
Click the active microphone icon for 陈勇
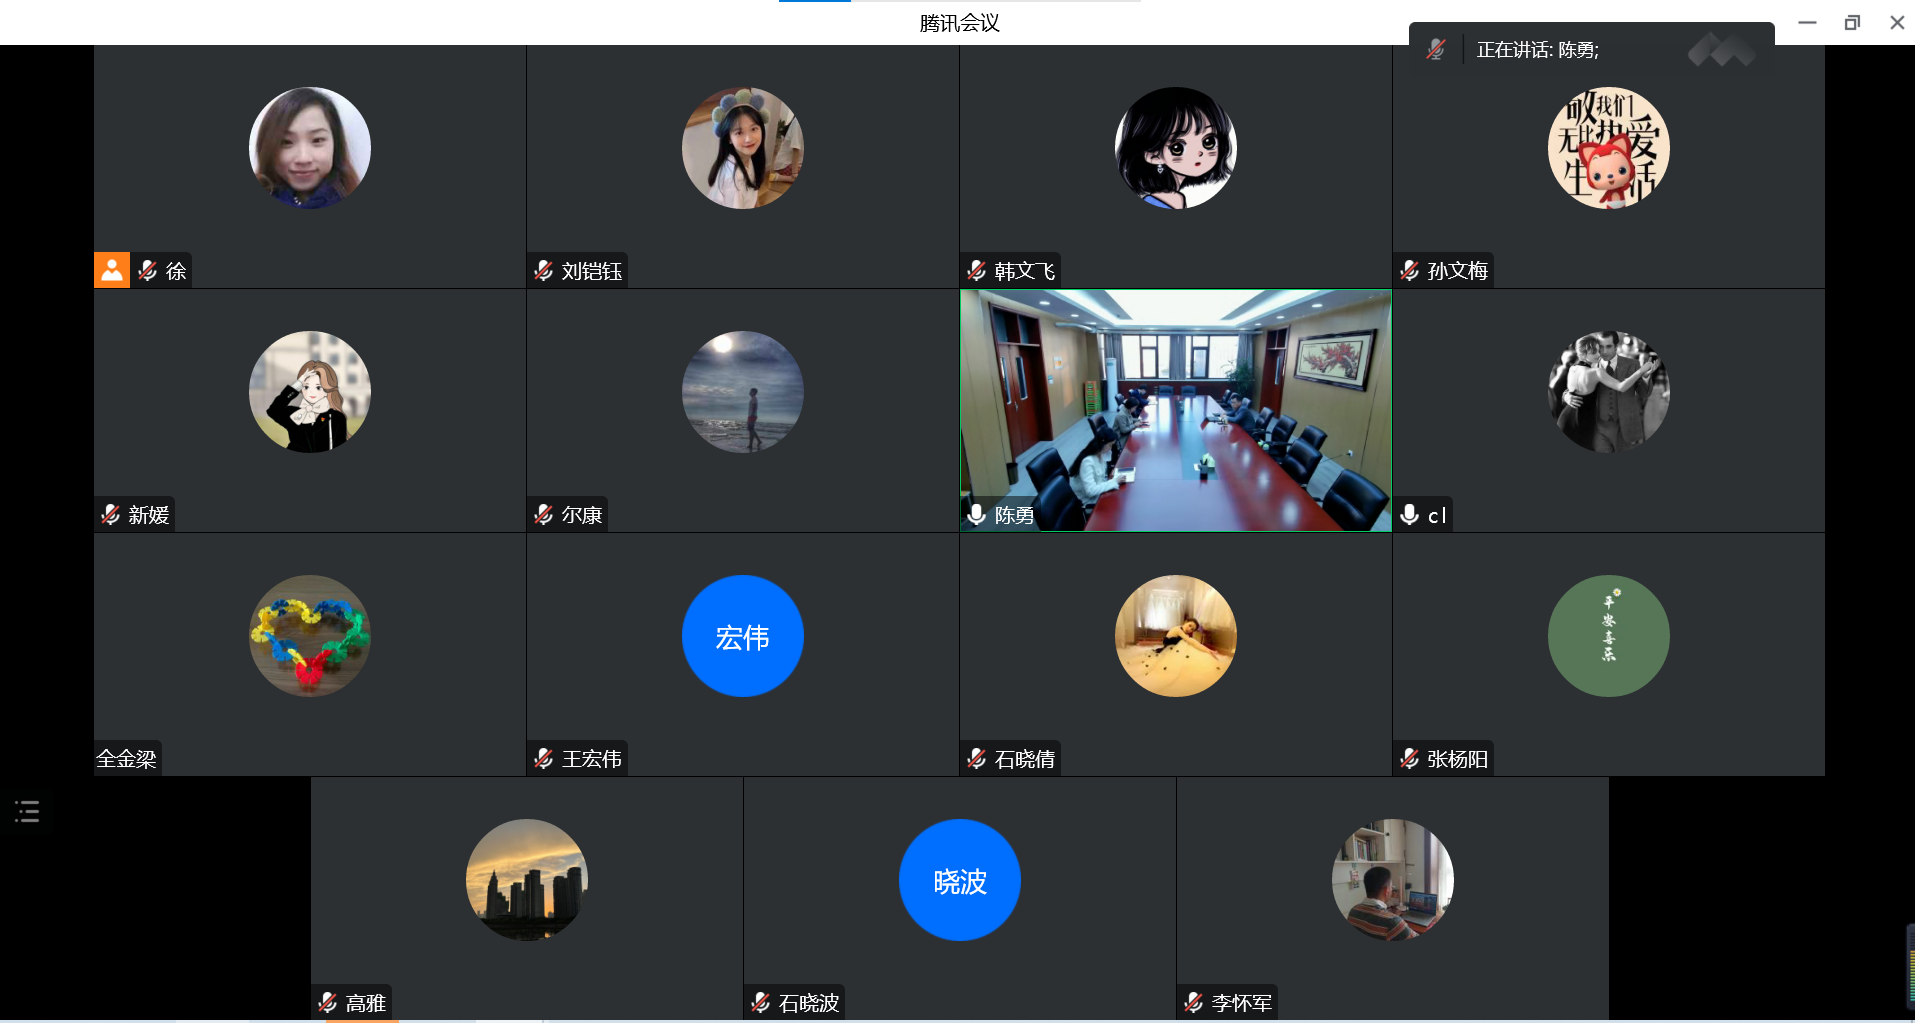(977, 515)
